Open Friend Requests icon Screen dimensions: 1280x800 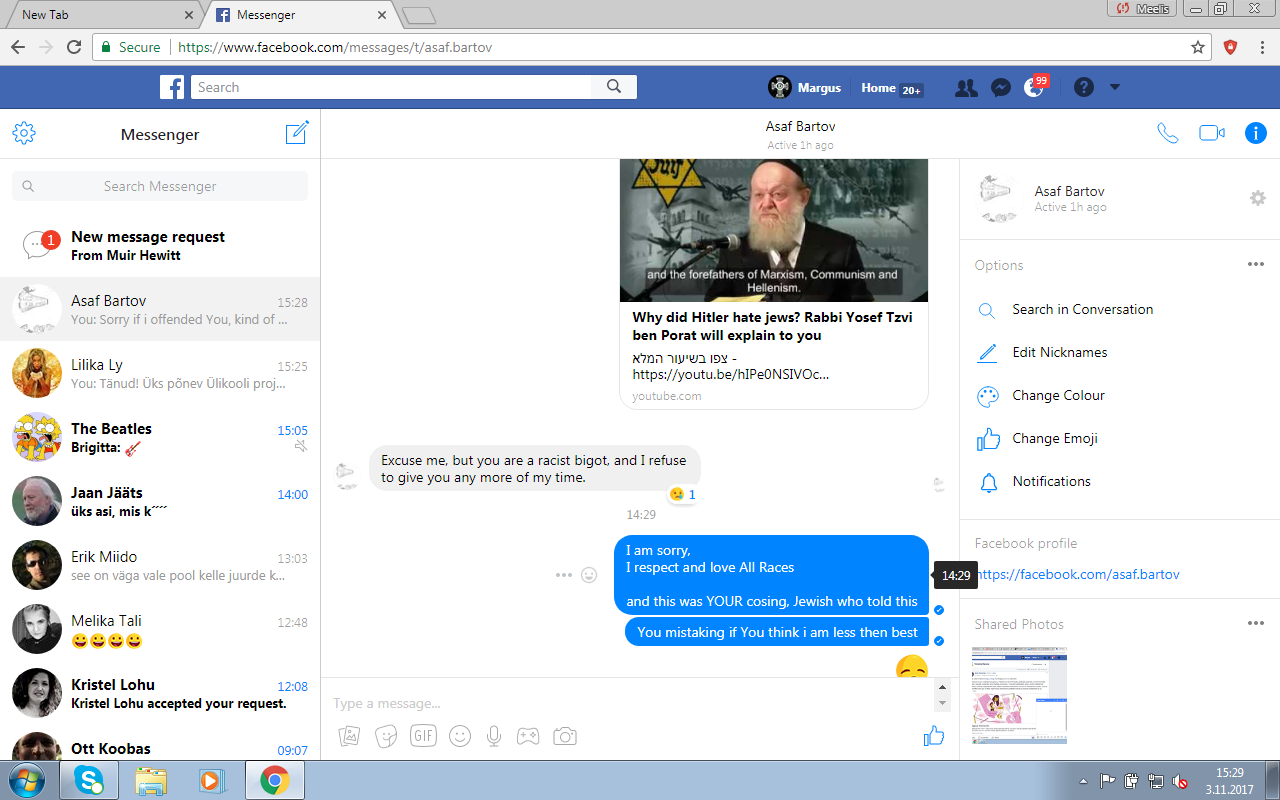pyautogui.click(x=966, y=88)
